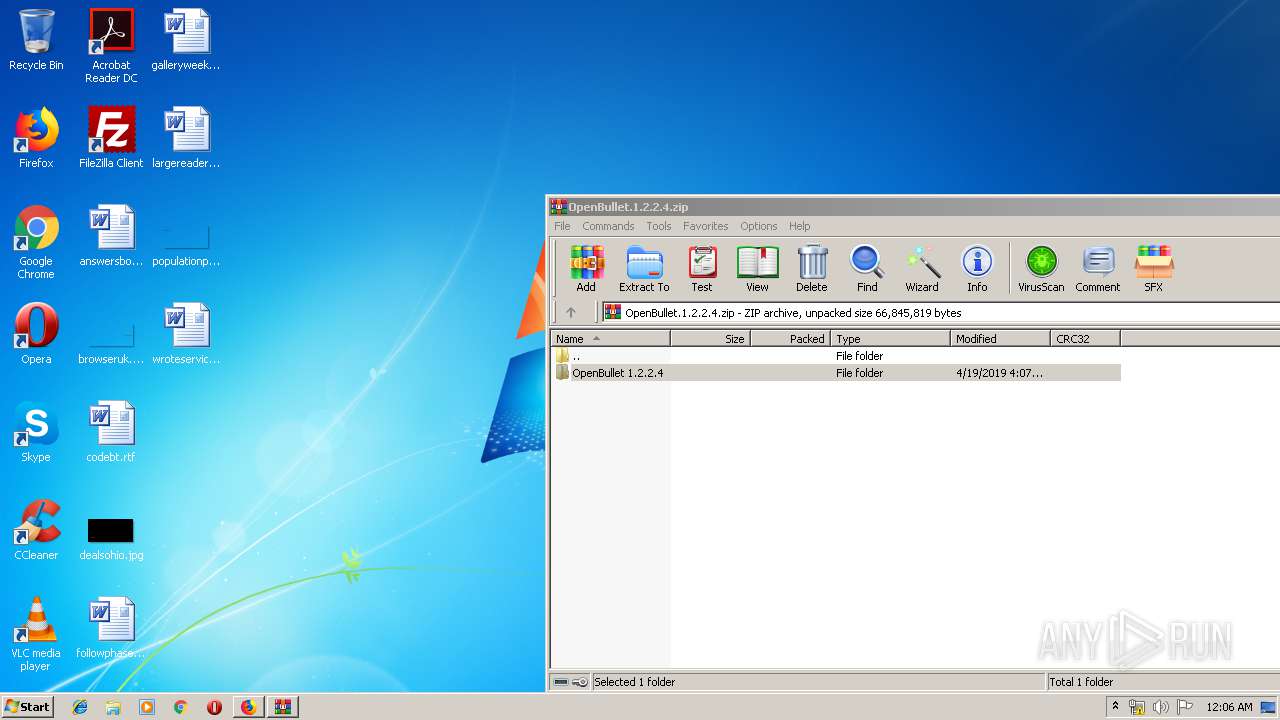
Task: Sort list by Size column header
Action: point(711,339)
